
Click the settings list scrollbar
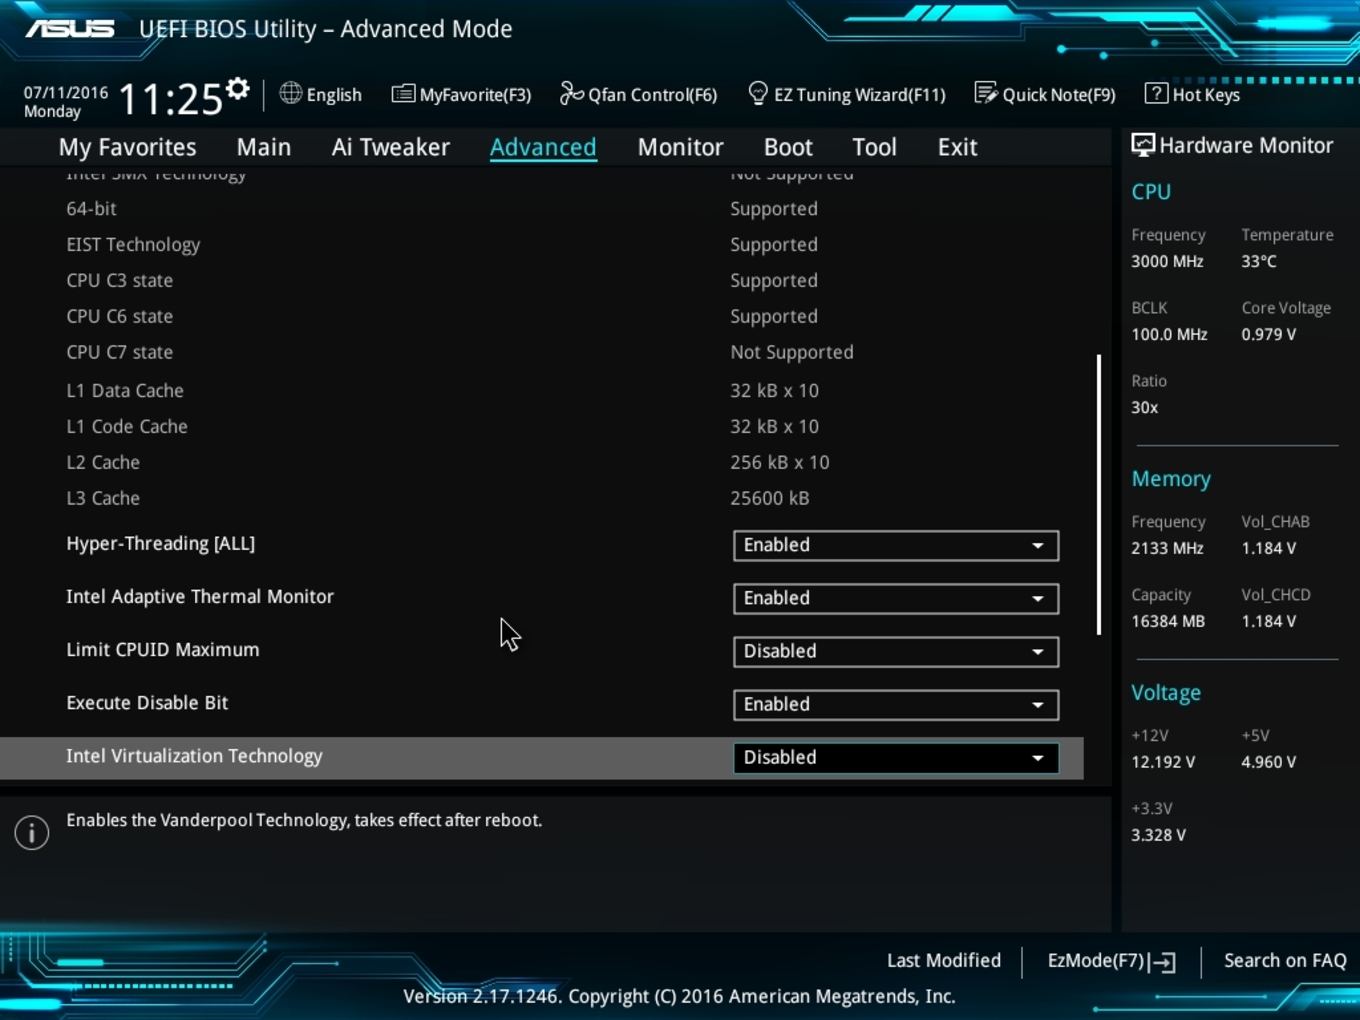point(1099,494)
